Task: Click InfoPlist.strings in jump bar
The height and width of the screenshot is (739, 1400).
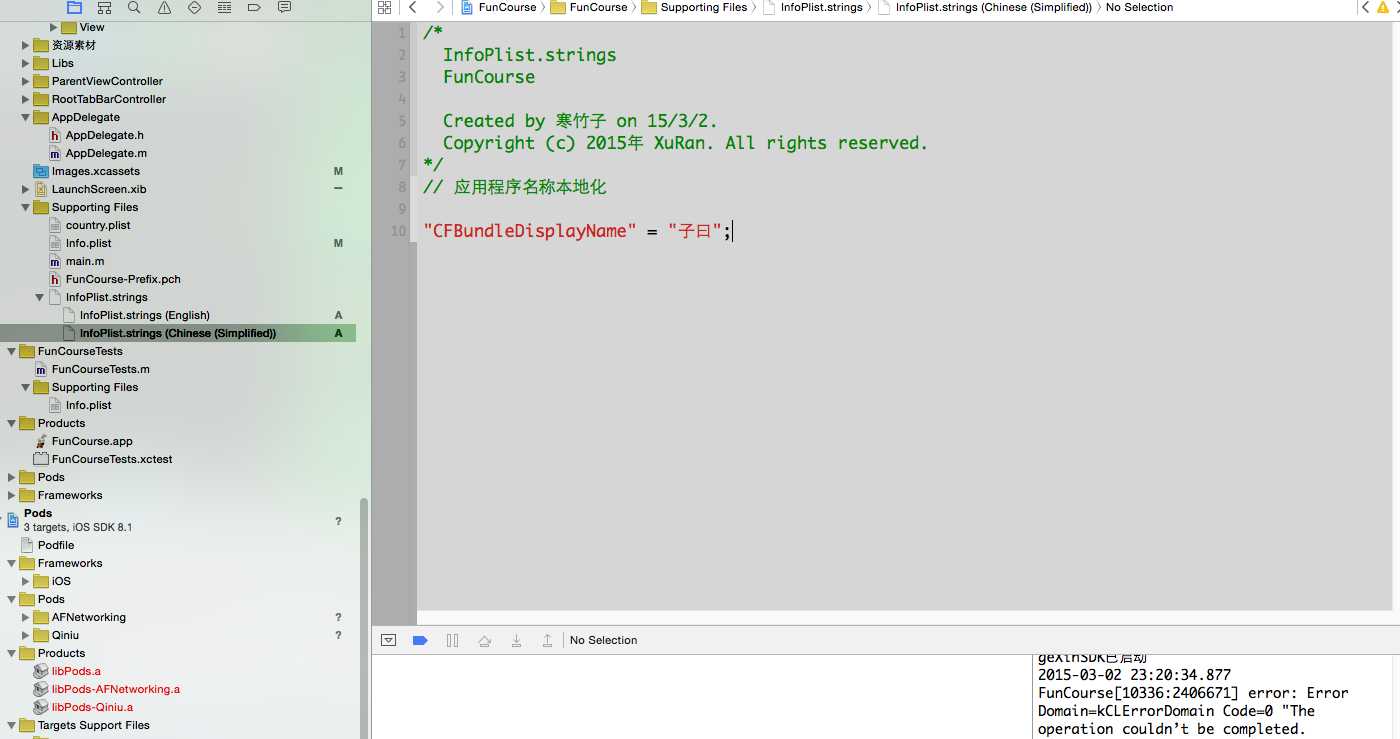Action: coord(812,7)
